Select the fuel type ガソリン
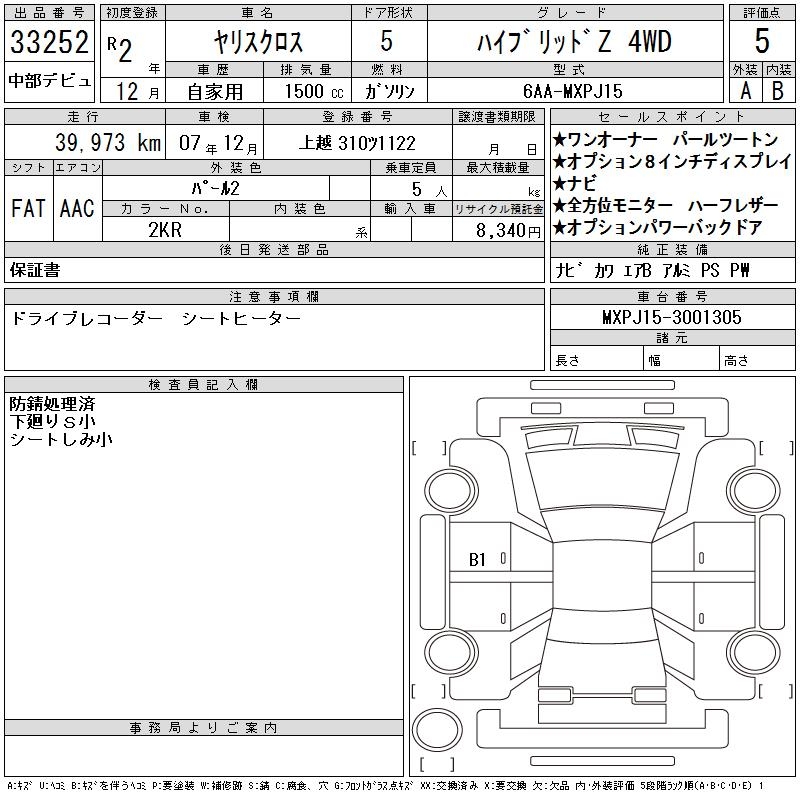This screenshot has height=800, width=800. [x=389, y=91]
